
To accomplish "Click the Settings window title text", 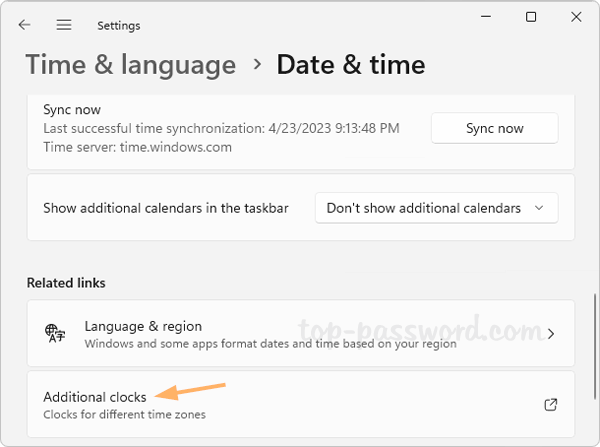I will 119,25.
